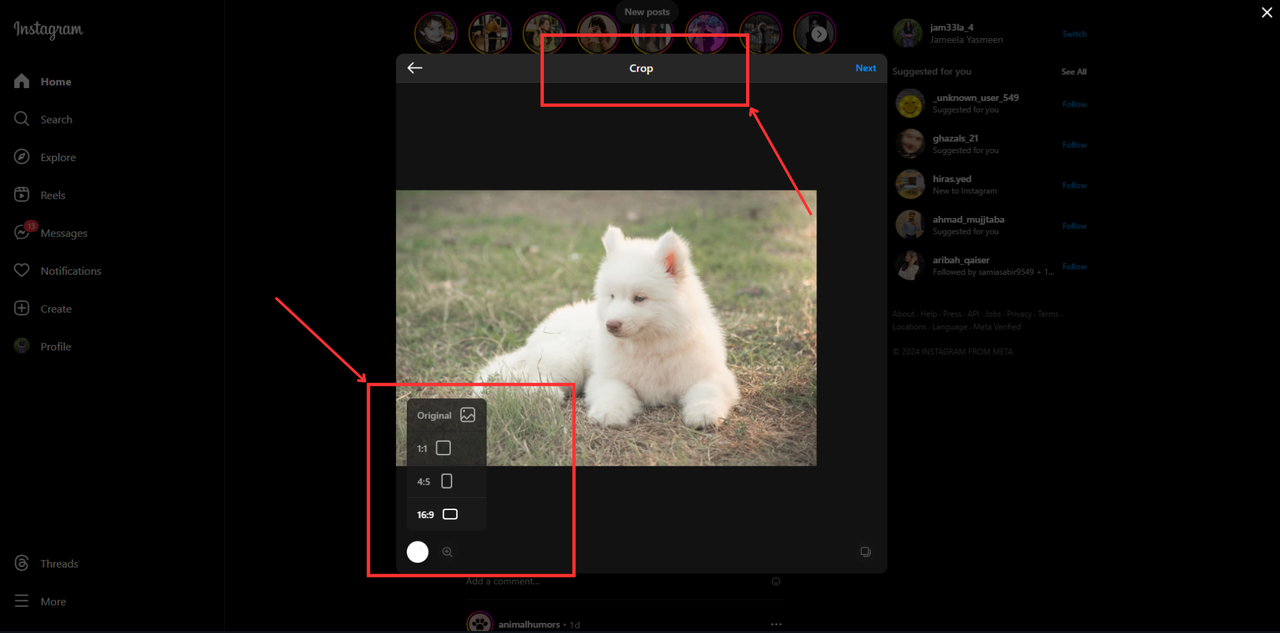Click the About footer link
The height and width of the screenshot is (633, 1280).
click(x=903, y=314)
